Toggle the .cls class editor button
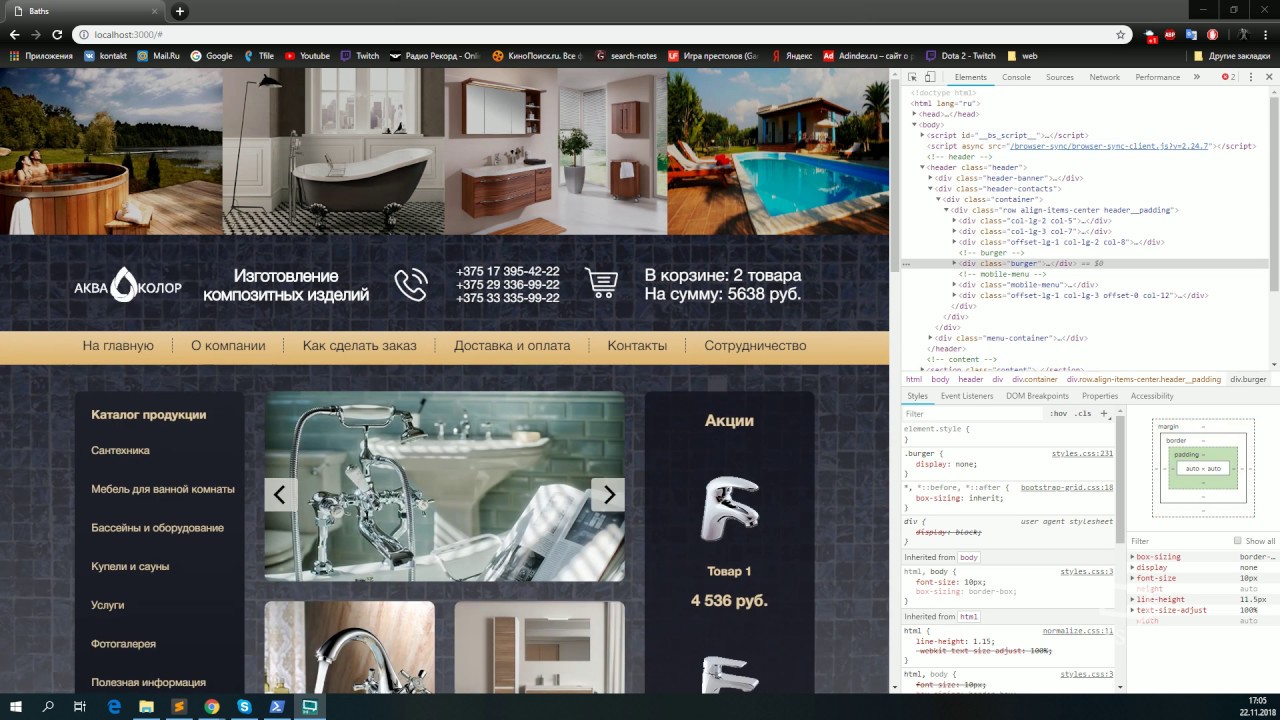 pos(1083,413)
